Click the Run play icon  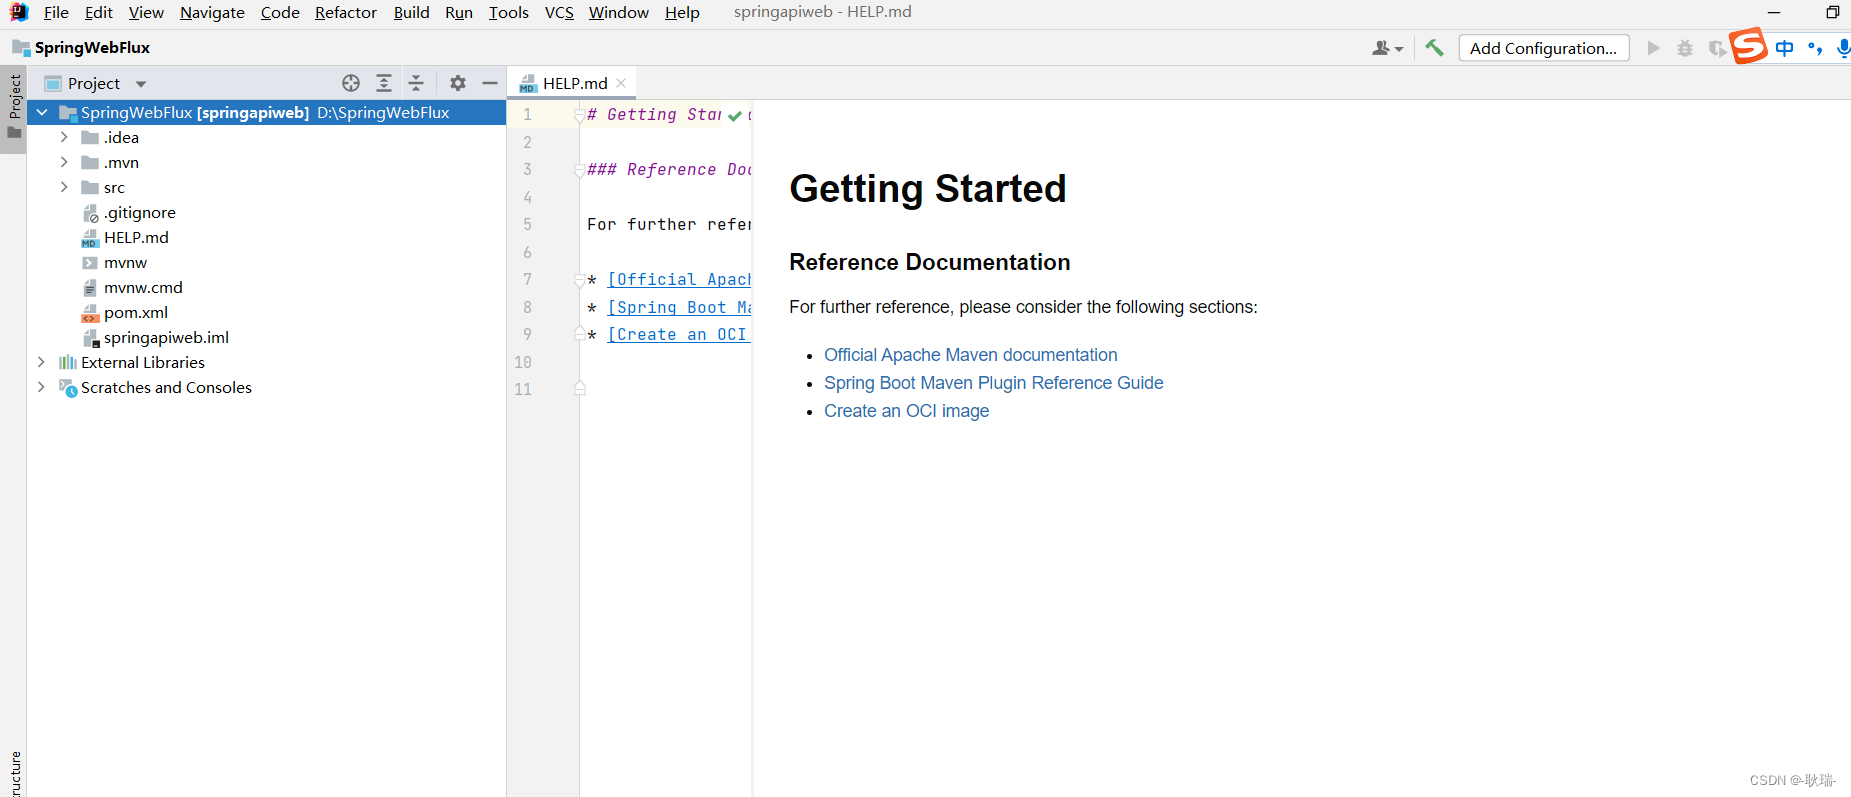click(x=1653, y=48)
